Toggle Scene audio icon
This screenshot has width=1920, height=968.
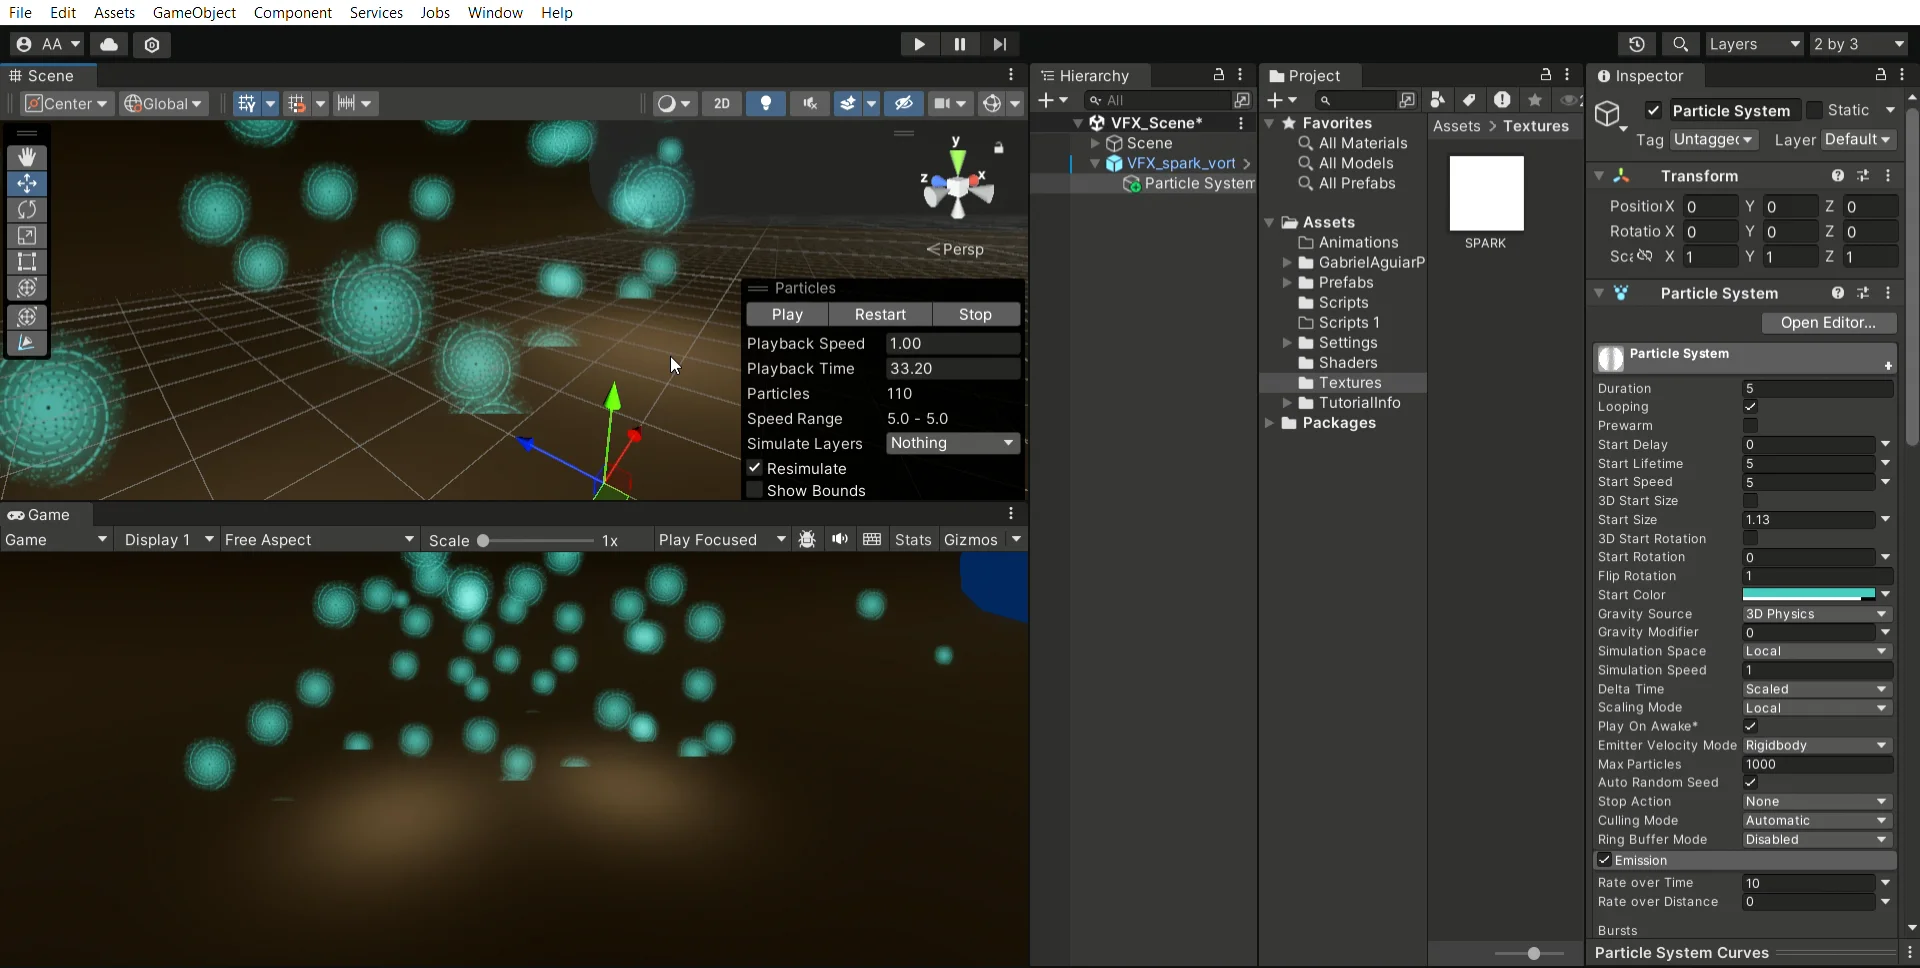click(x=810, y=103)
